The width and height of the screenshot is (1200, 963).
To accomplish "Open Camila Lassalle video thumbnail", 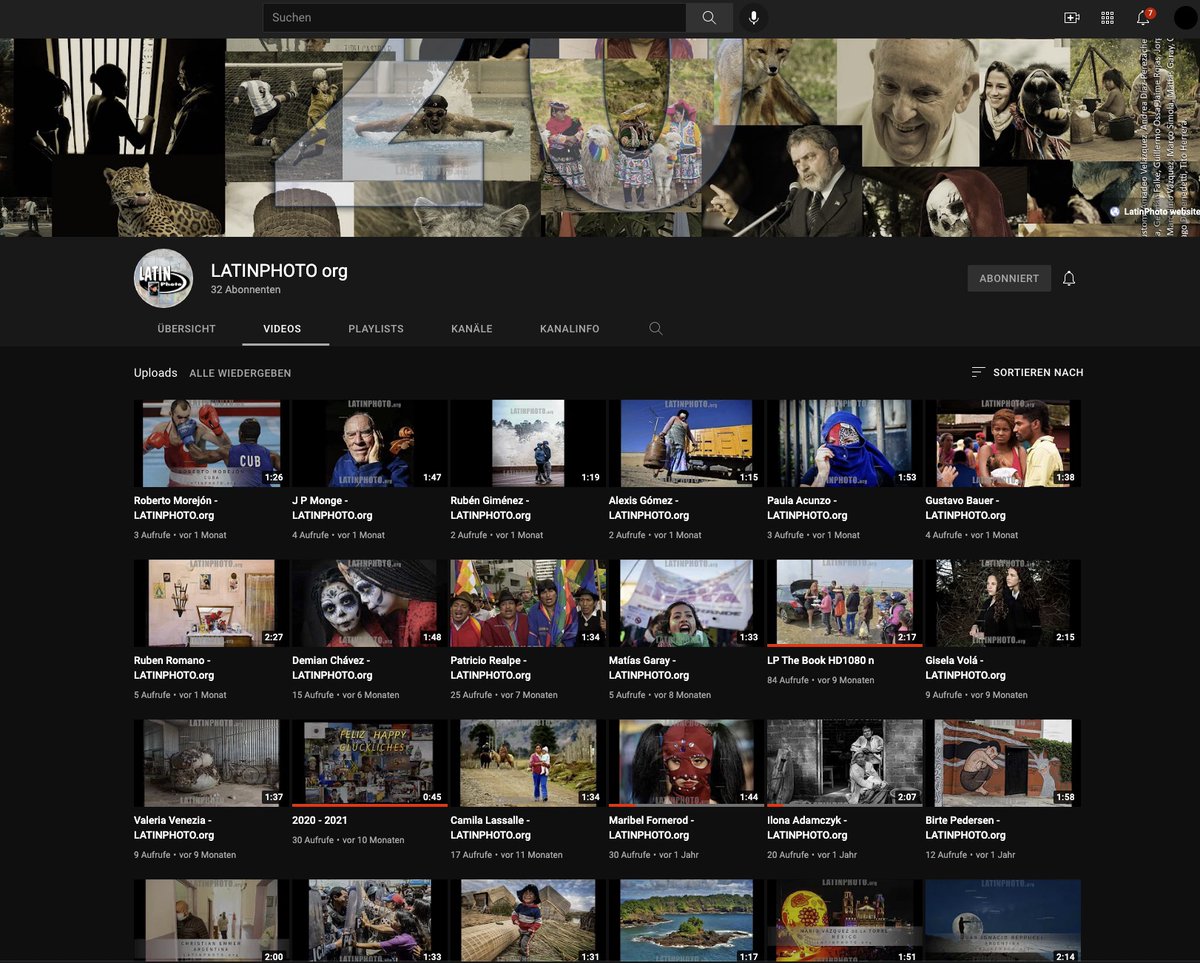I will pyautogui.click(x=528, y=763).
